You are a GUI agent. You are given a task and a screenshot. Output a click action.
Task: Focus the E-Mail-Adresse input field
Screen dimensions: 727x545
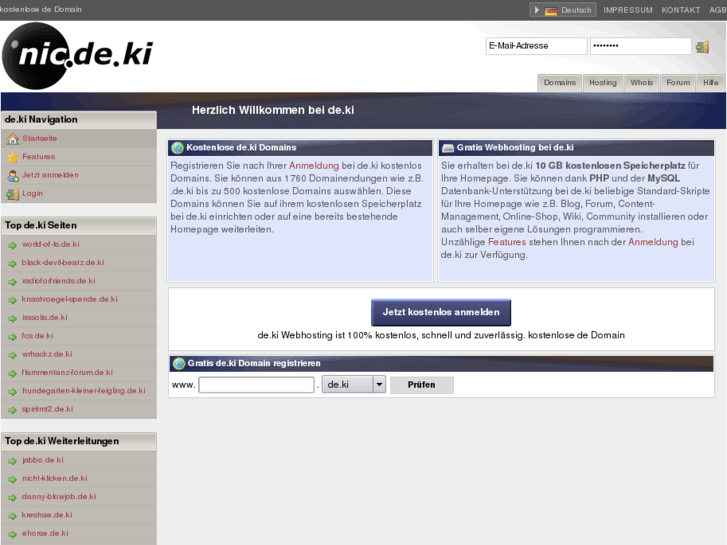coord(536,46)
